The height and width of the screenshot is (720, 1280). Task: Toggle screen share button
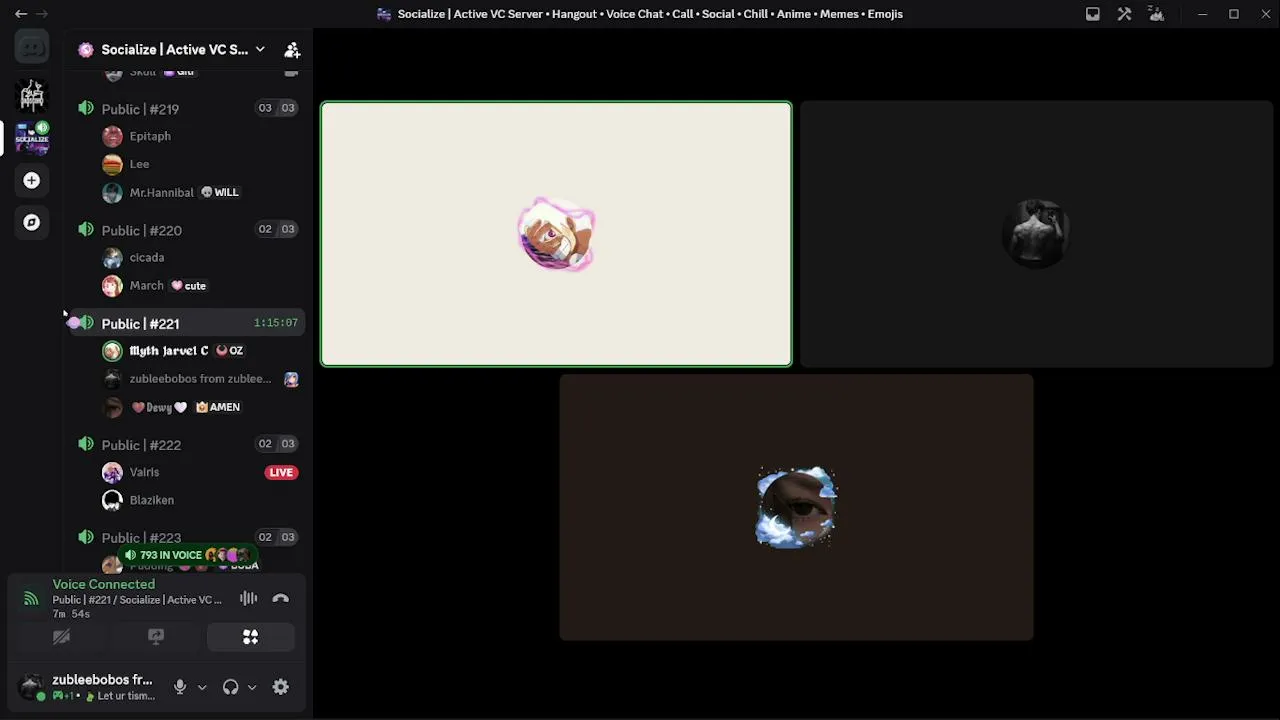156,637
